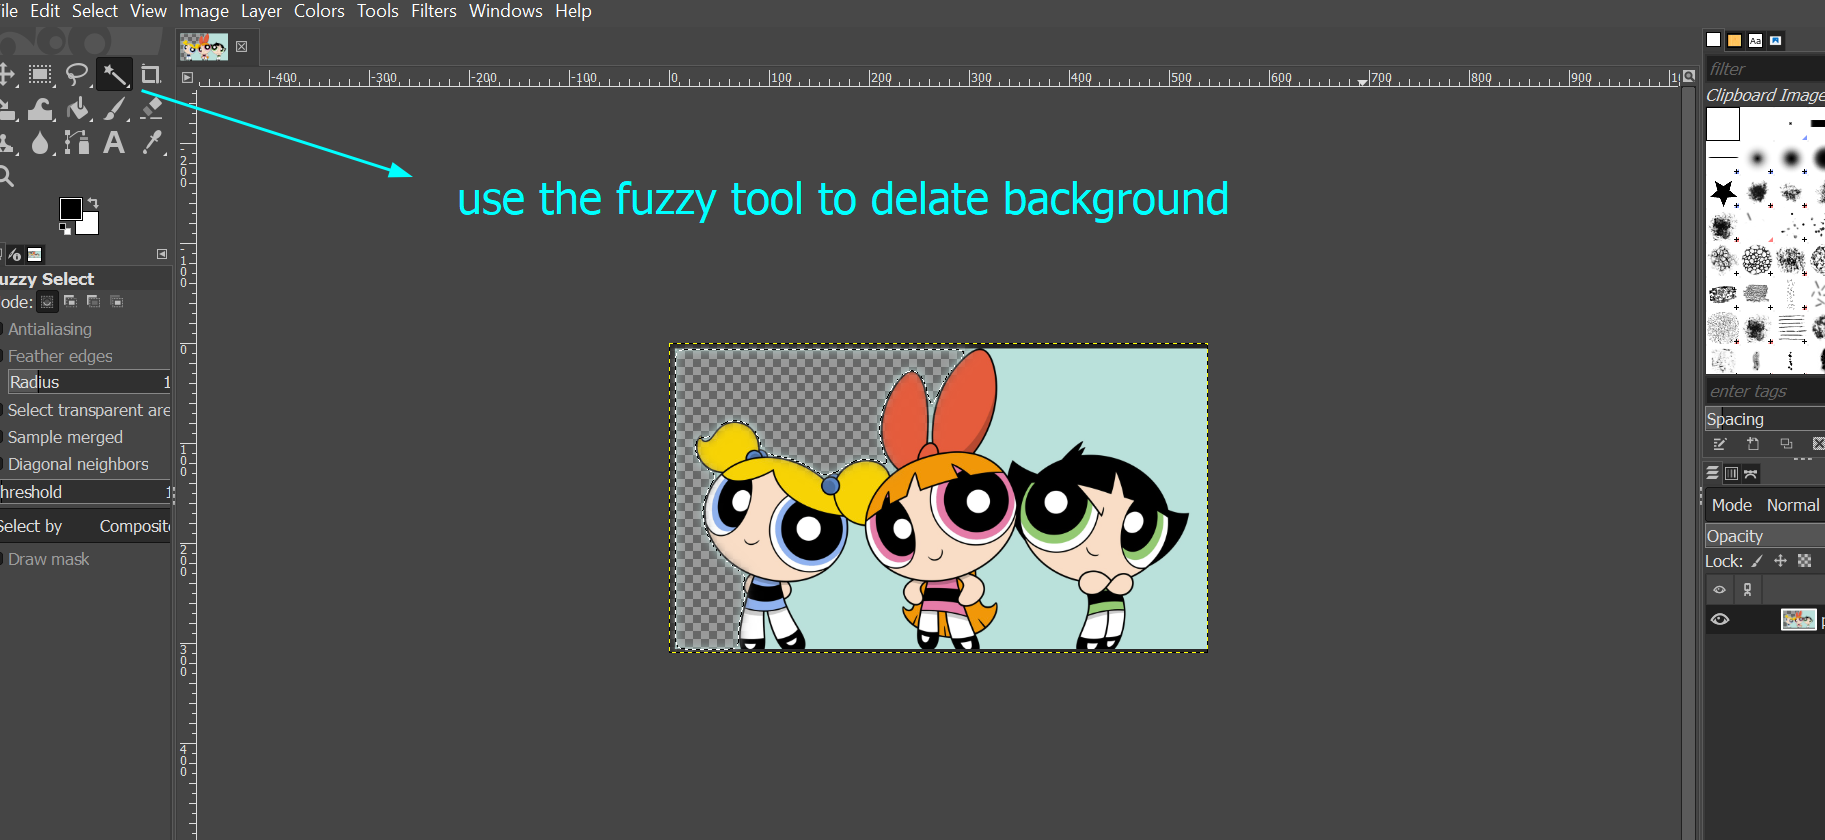Adjust the Threshold slider
This screenshot has height=840, width=1825.
coord(86,492)
